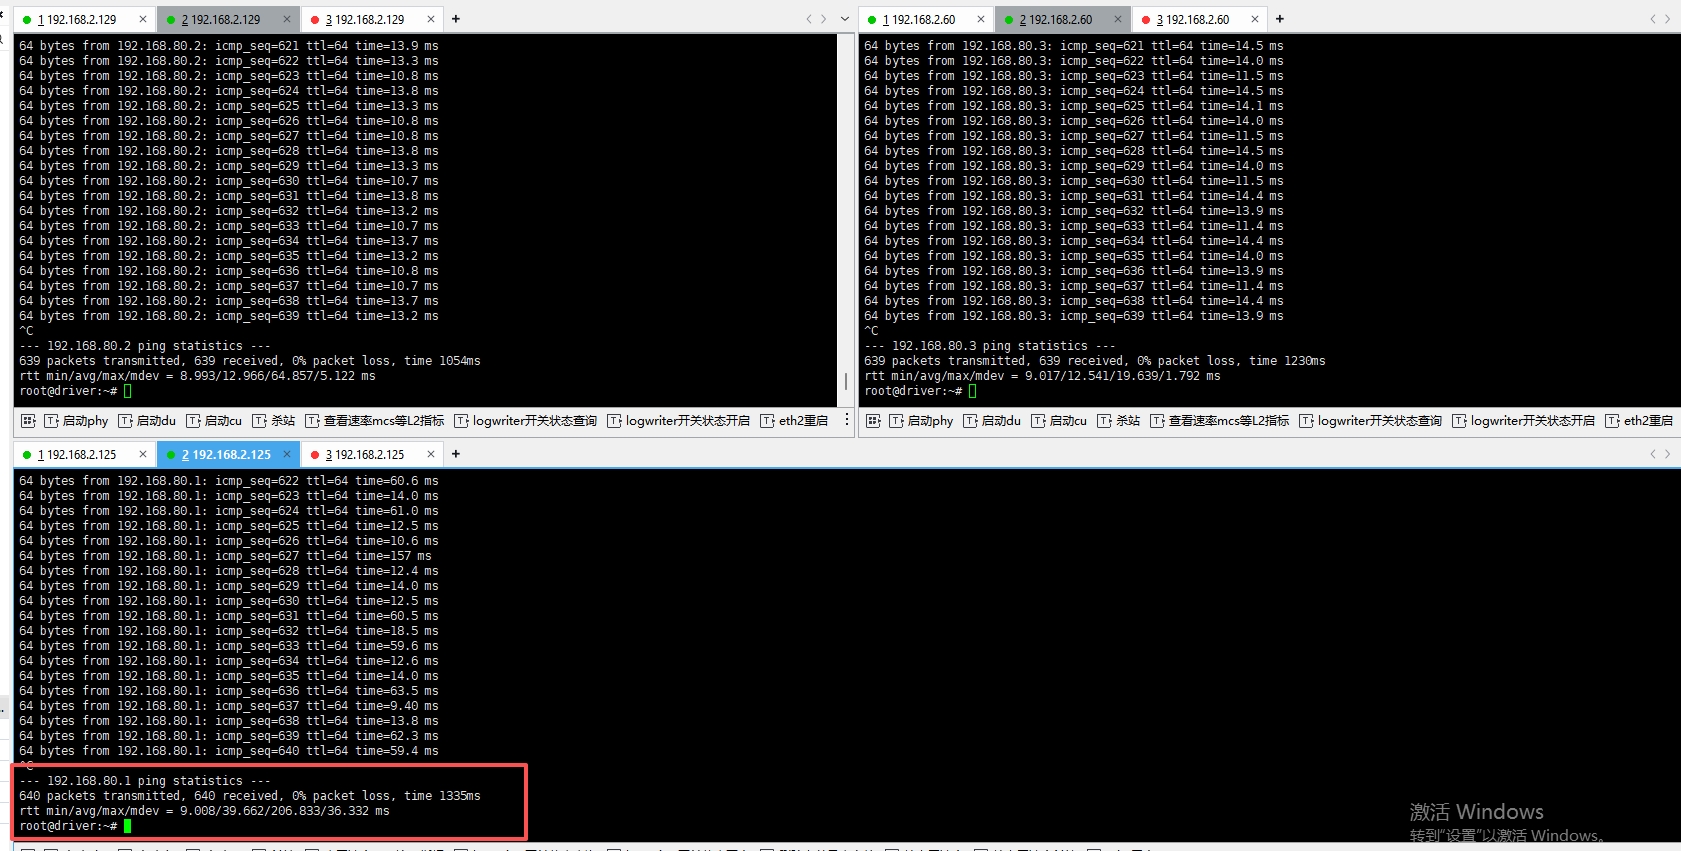Add a new tab in the 192.168.2.60 pane

point(1279,19)
